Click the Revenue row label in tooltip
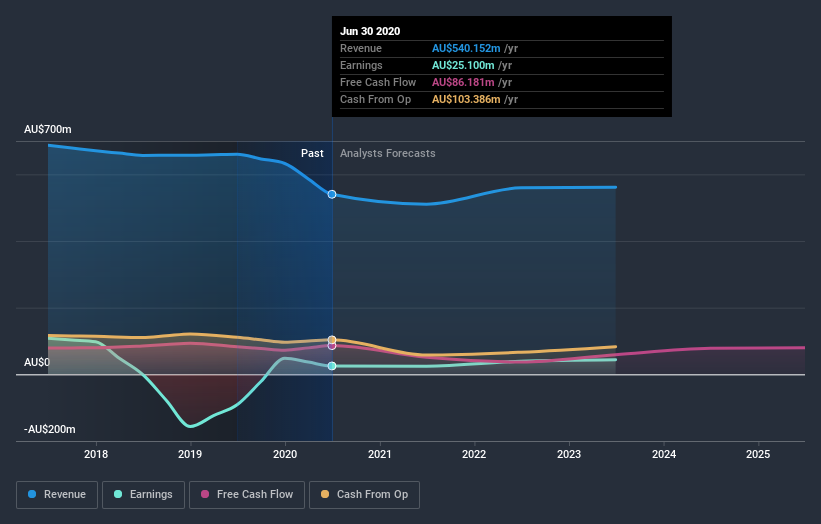 [x=361, y=48]
